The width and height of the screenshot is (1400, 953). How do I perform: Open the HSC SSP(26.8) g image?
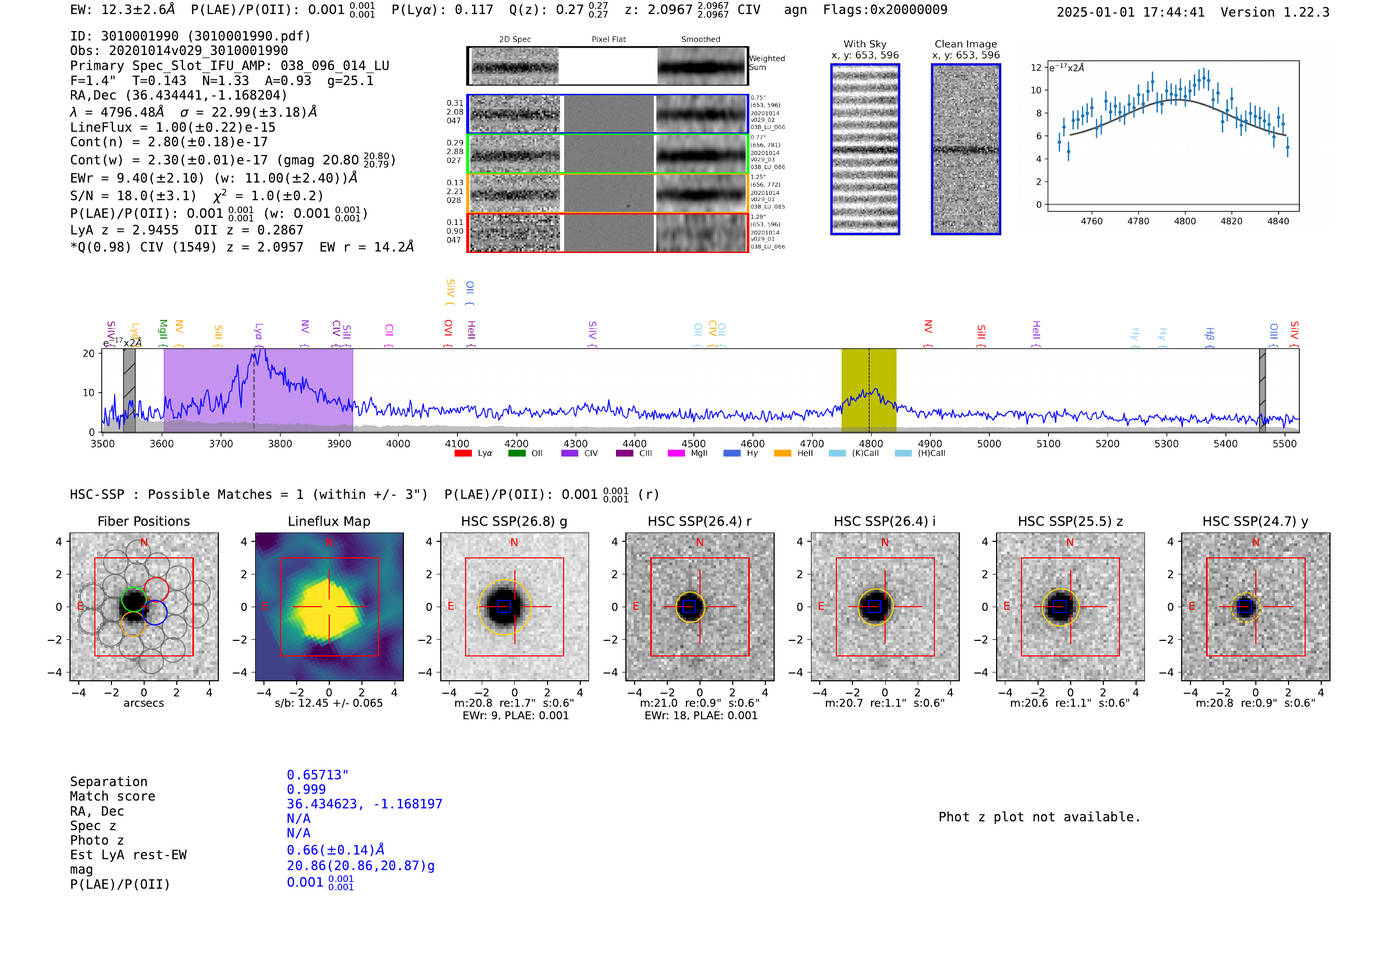click(x=514, y=606)
